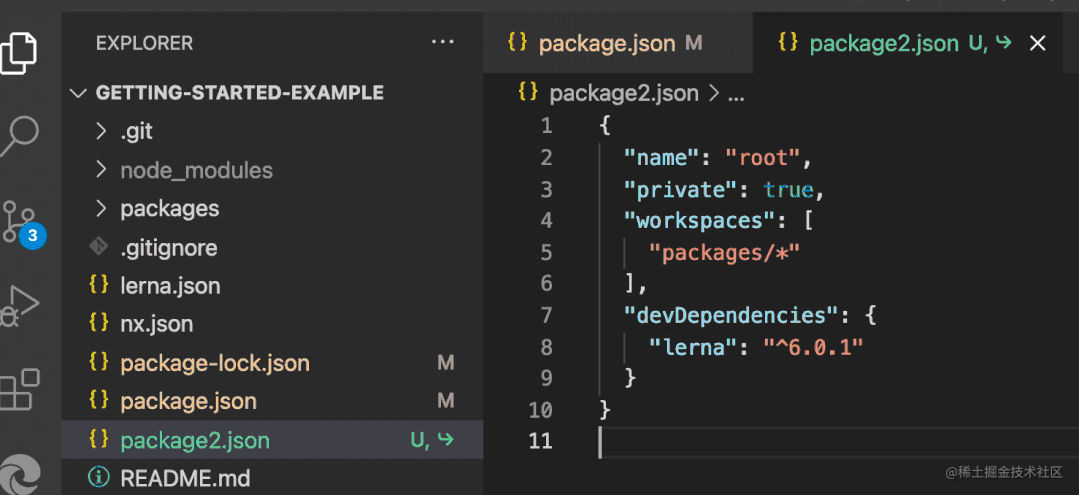This screenshot has width=1079, height=495.
Task: Select the package2.json editor tab
Action: (883, 43)
